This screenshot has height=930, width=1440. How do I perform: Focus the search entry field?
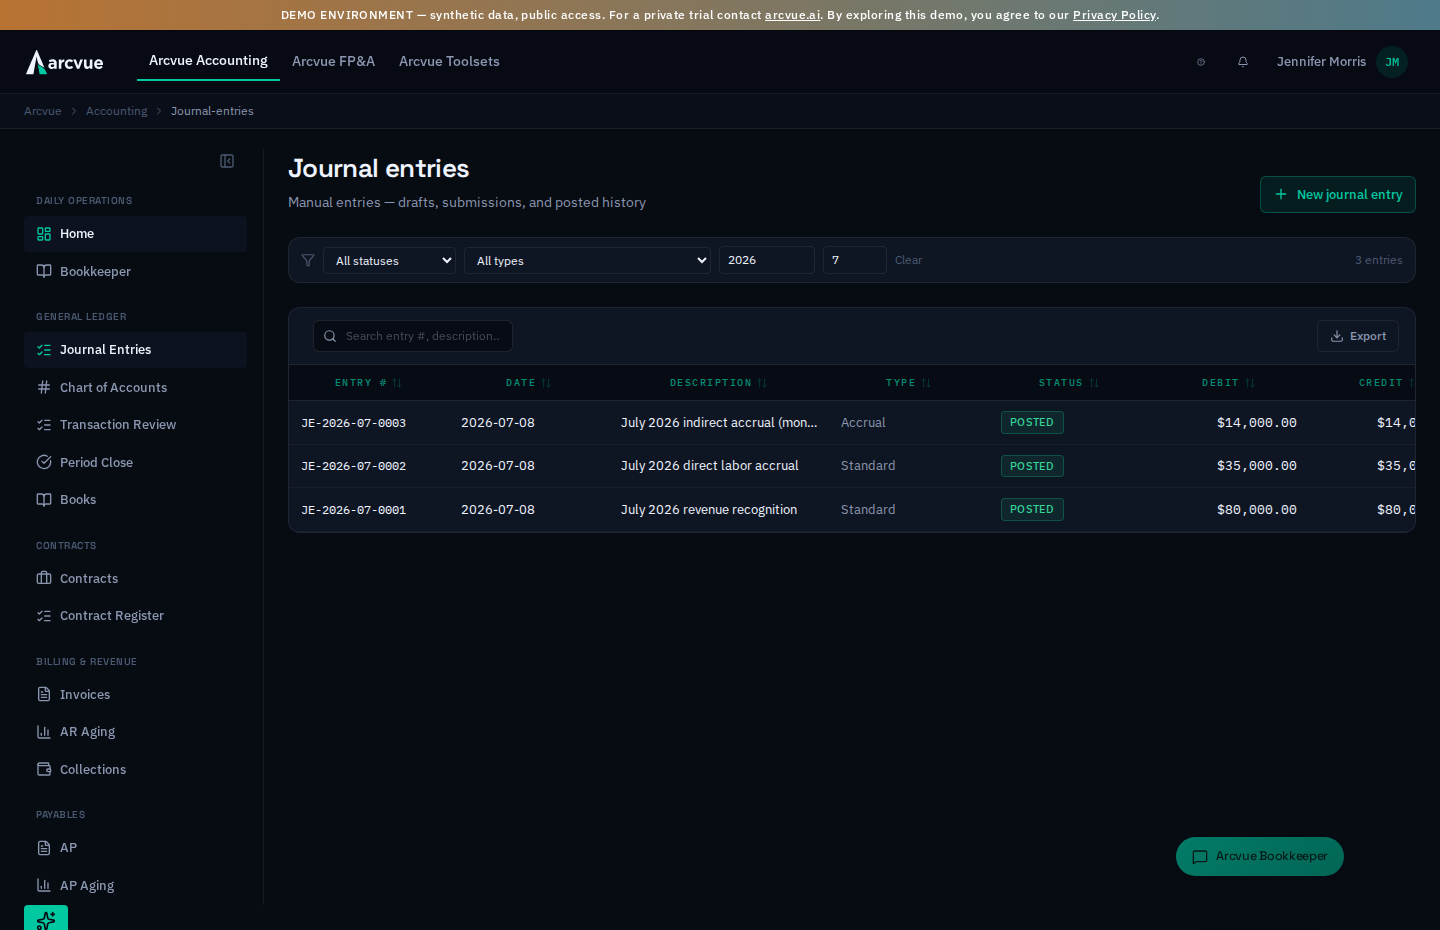pos(413,336)
